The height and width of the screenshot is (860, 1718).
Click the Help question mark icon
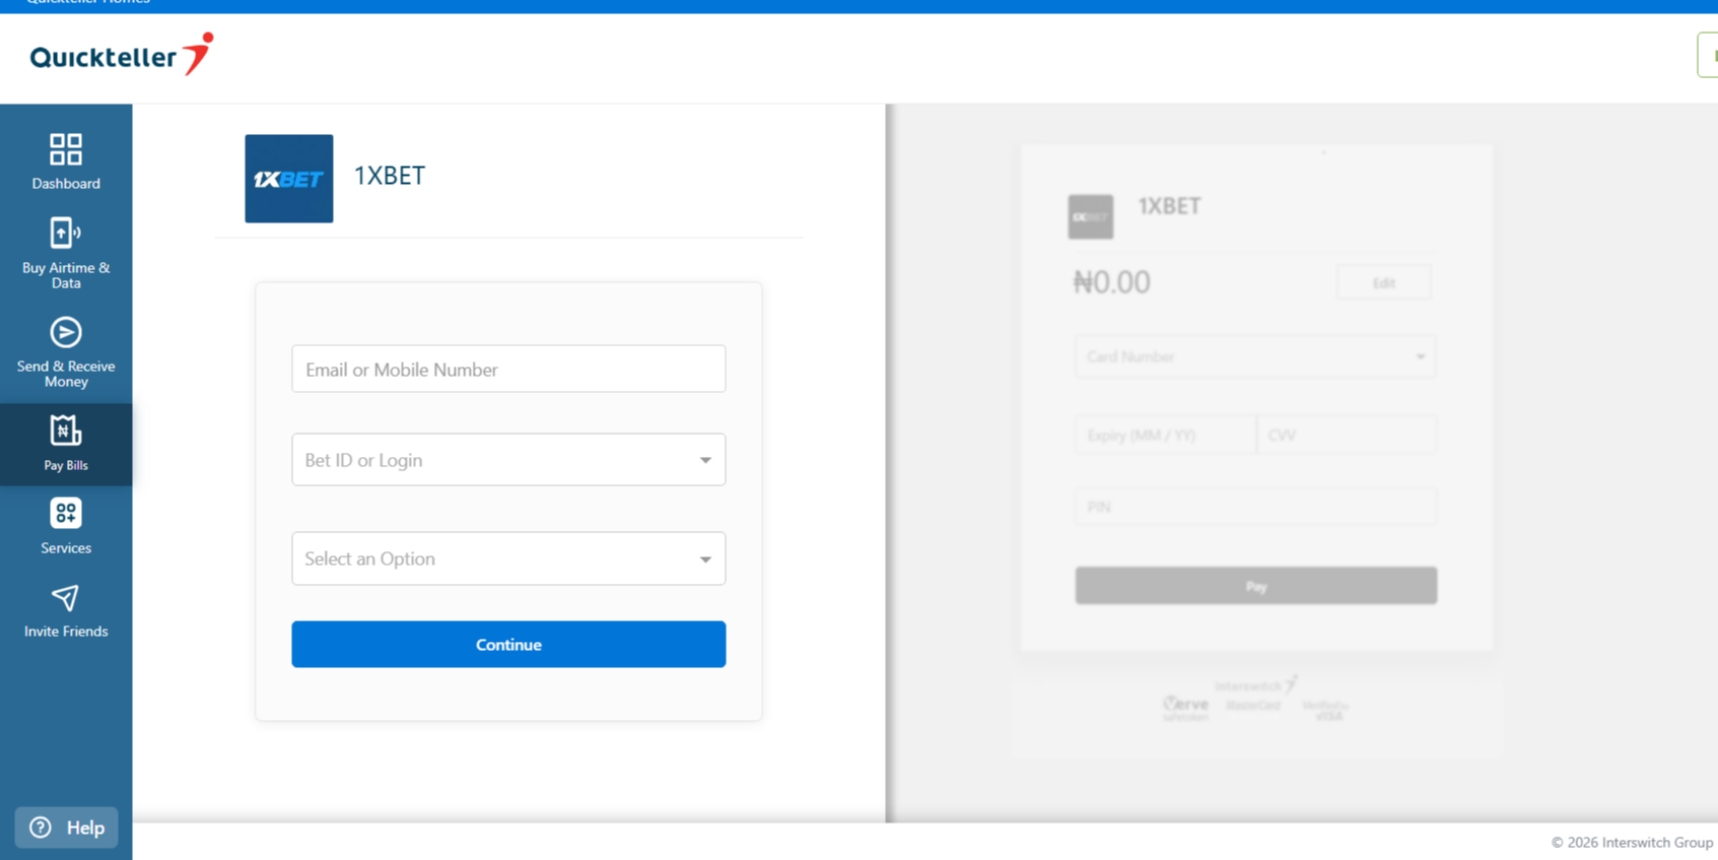point(39,827)
